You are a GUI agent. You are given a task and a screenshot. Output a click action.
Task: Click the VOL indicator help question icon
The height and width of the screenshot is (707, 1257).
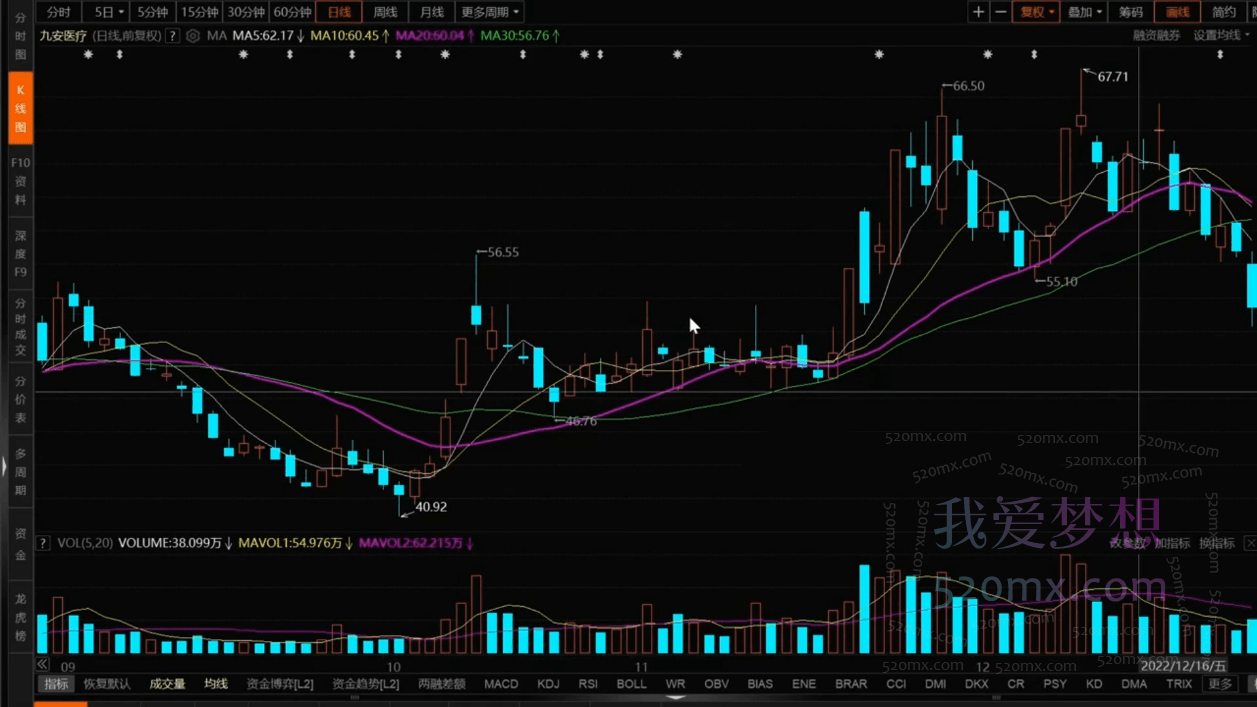point(43,543)
